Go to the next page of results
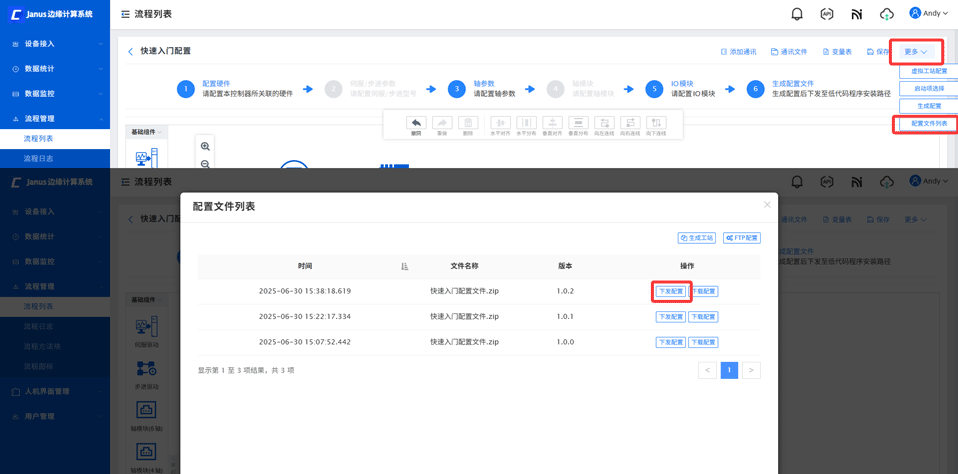Image resolution: width=958 pixels, height=474 pixels. (751, 370)
